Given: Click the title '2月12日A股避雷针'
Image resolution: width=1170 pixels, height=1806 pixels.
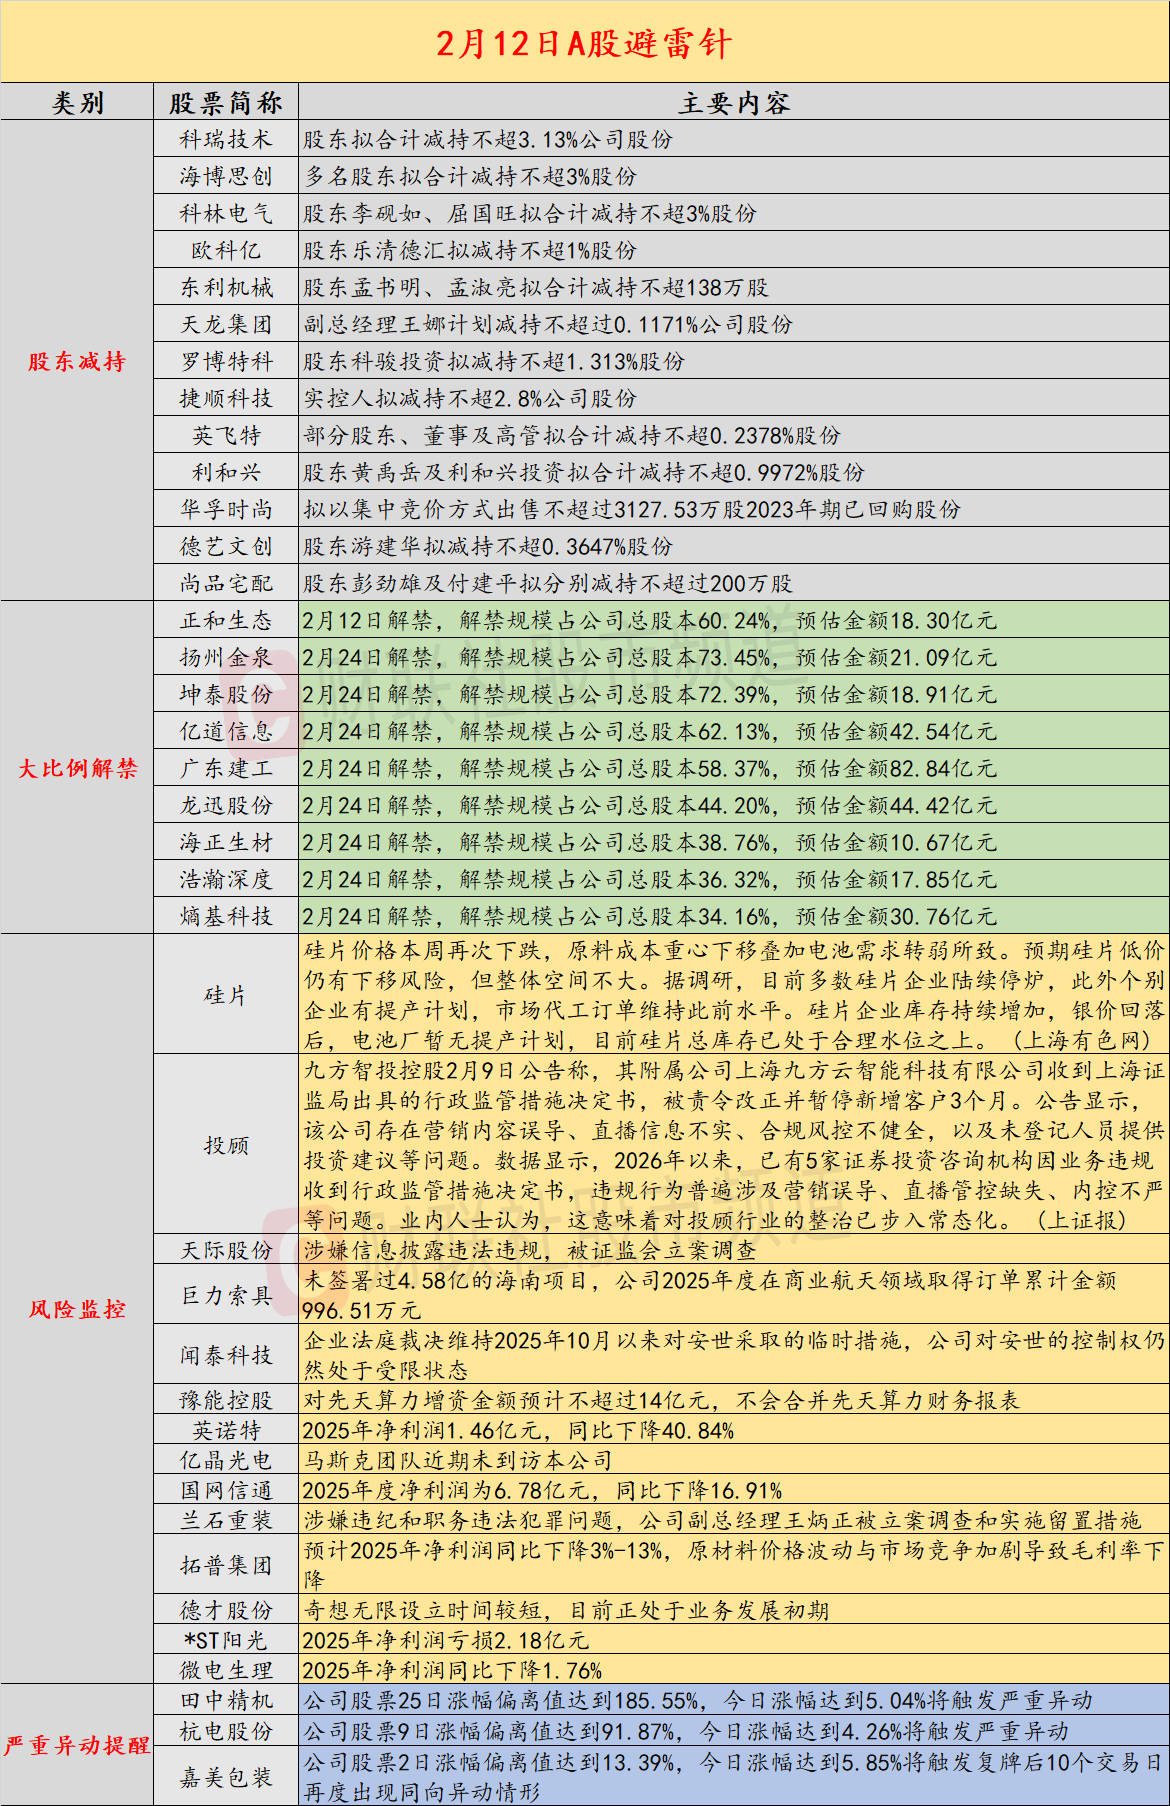Looking at the screenshot, I should [x=584, y=43].
